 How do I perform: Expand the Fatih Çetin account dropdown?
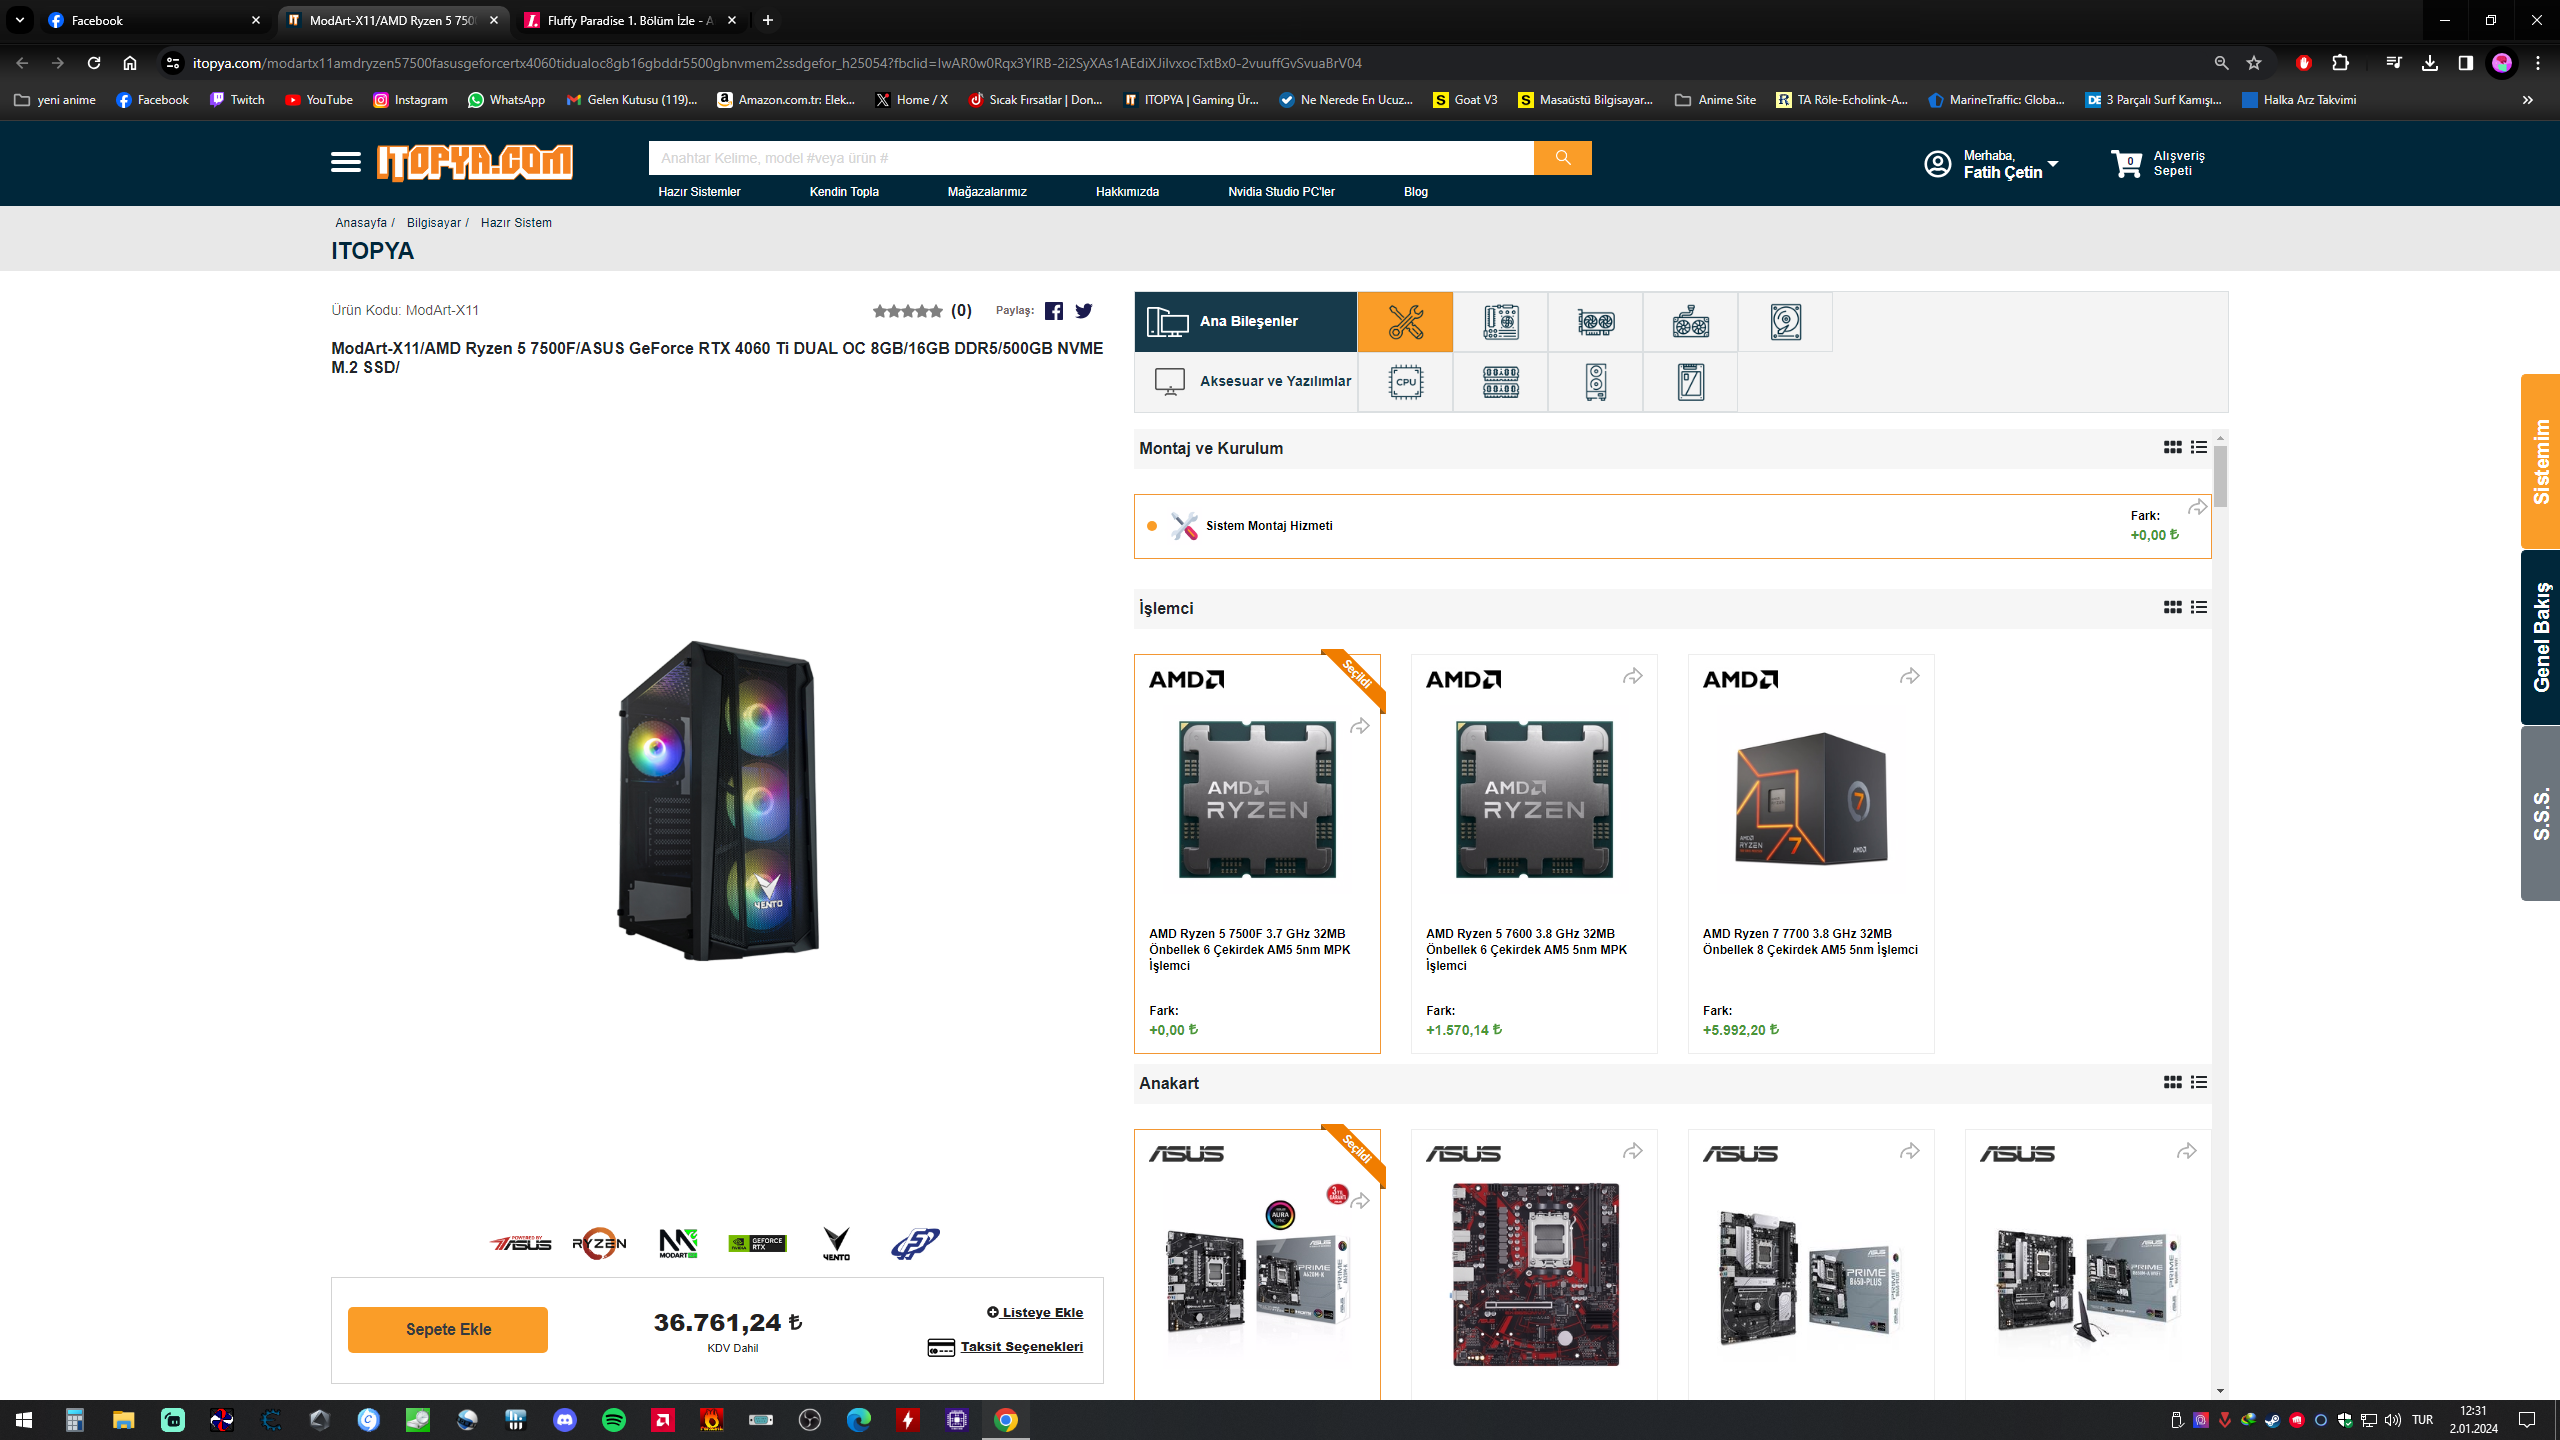point(2052,165)
